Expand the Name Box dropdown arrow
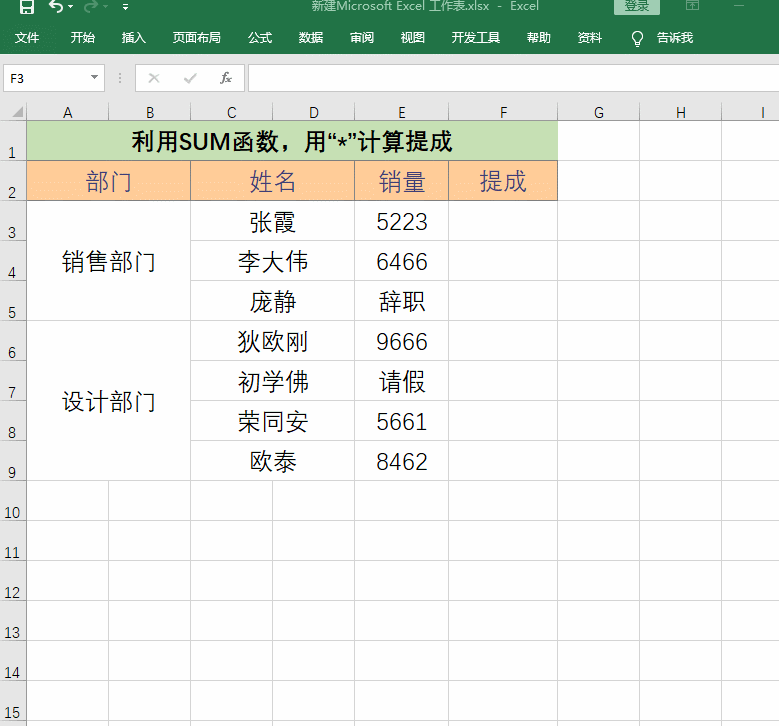Image resolution: width=779 pixels, height=726 pixels. 95,78
